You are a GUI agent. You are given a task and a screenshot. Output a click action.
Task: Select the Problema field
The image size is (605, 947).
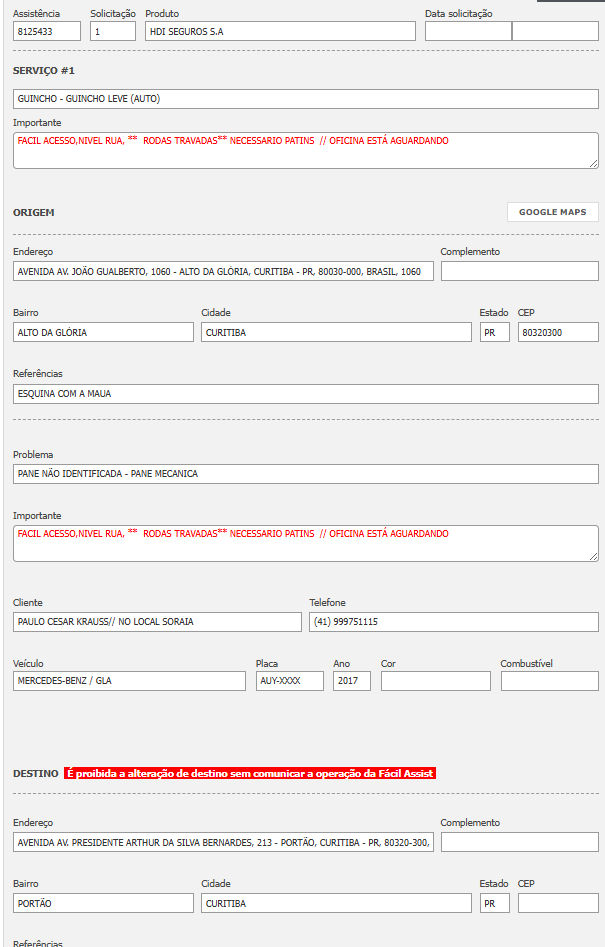coord(306,474)
